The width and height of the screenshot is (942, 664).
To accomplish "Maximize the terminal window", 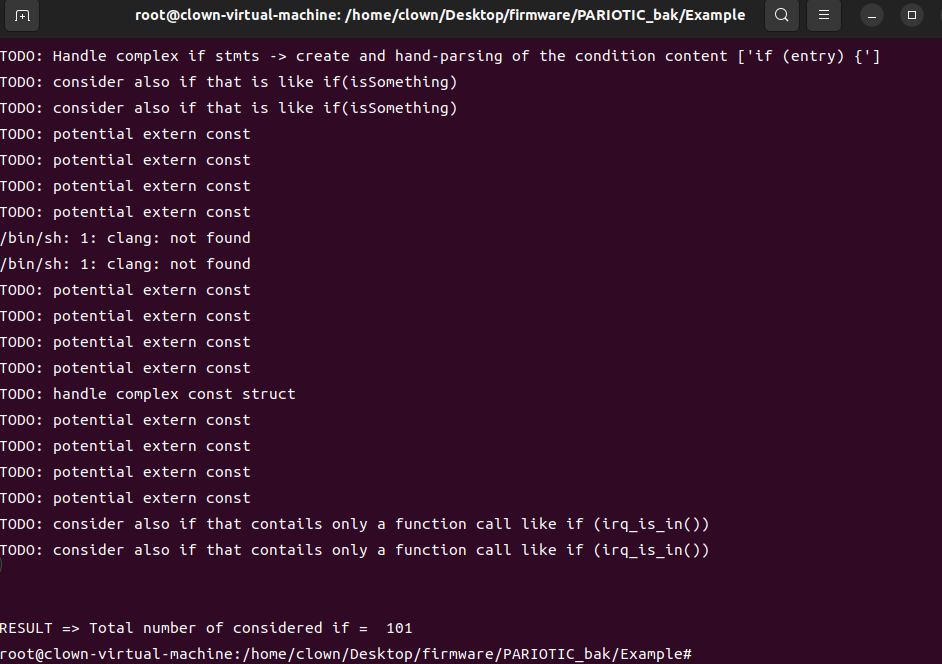I will 911,16.
